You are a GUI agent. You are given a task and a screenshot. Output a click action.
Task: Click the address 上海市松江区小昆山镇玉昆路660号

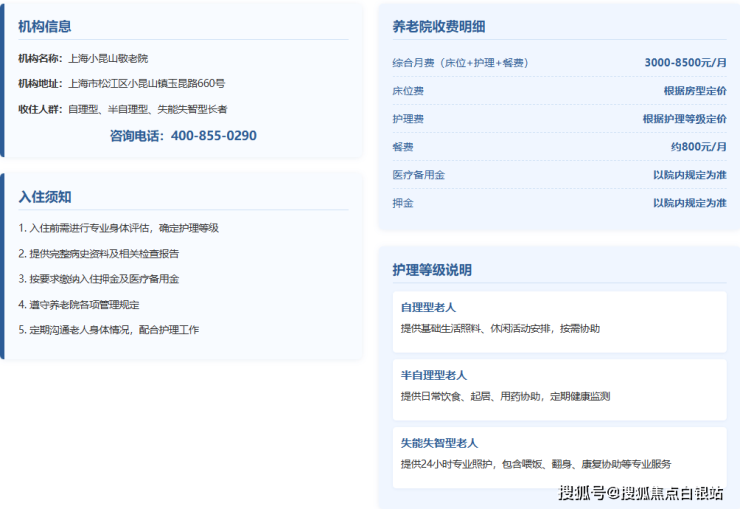click(147, 83)
